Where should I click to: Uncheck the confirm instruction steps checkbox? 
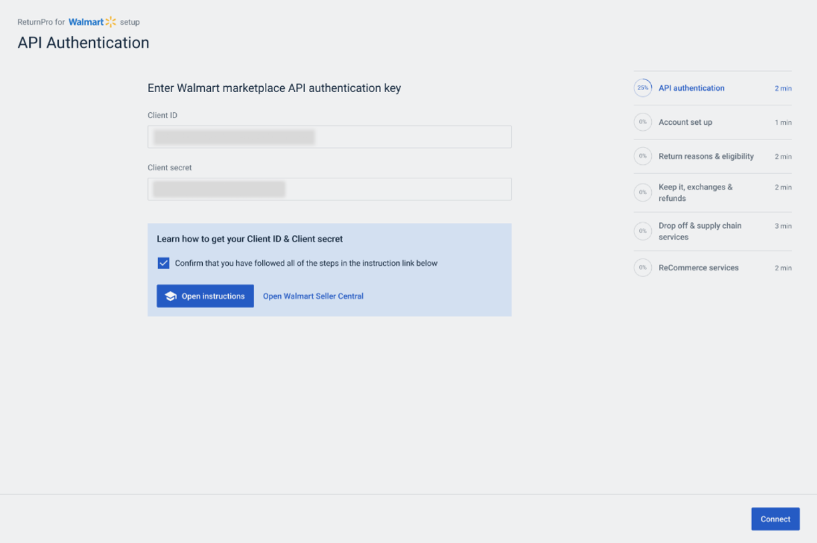163,263
